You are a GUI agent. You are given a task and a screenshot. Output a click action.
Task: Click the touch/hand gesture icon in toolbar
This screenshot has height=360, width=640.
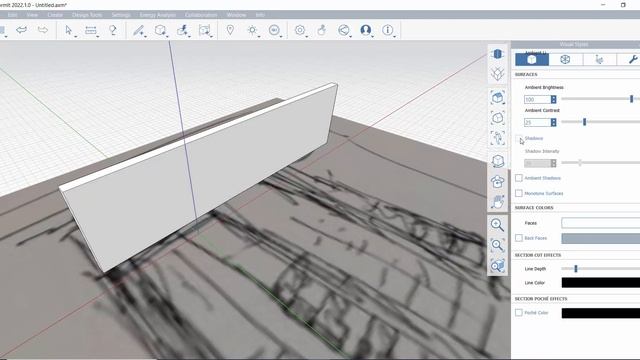(322, 30)
